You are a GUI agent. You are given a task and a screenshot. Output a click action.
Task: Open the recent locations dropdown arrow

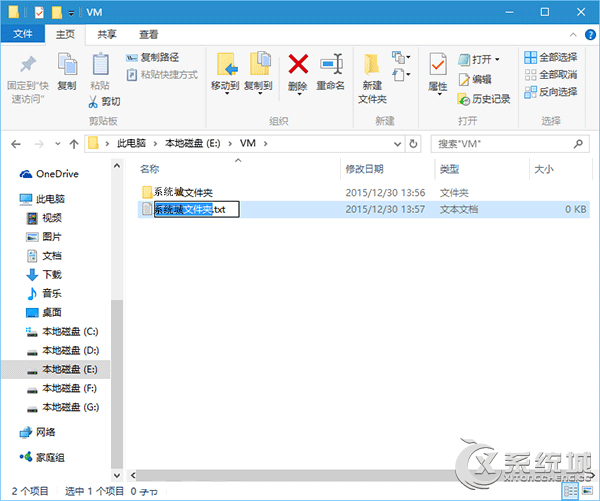click(57, 144)
